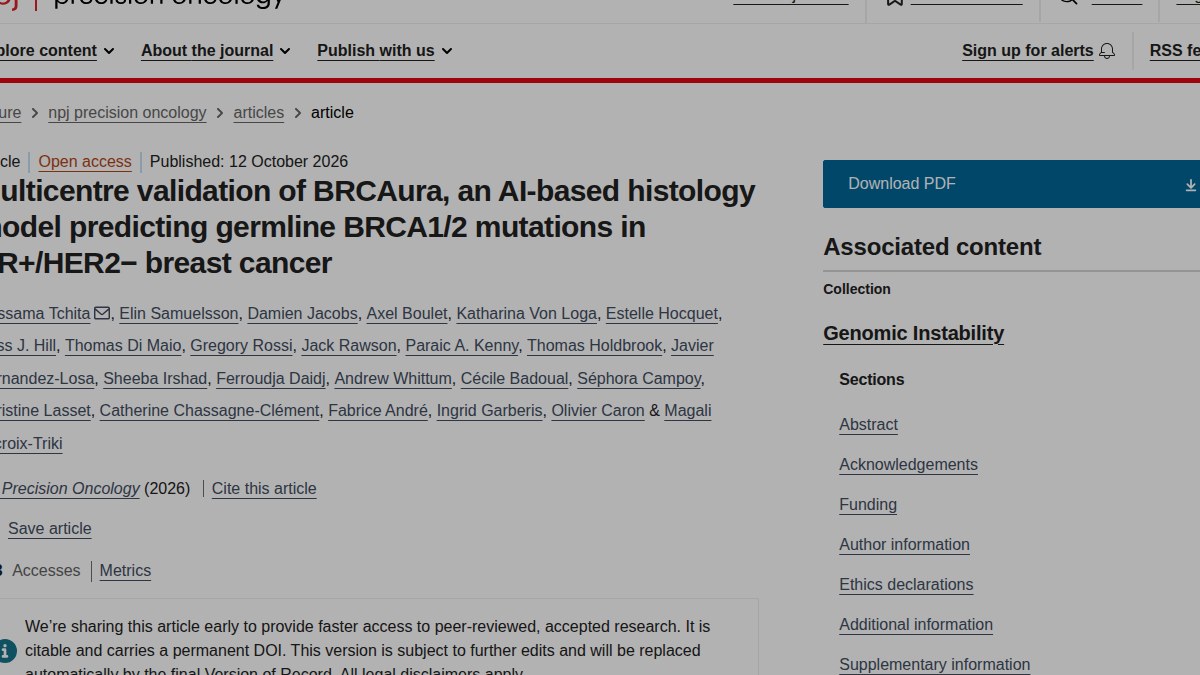
Task: Go to npj precision oncology breadcrumb
Action: pyautogui.click(x=127, y=112)
